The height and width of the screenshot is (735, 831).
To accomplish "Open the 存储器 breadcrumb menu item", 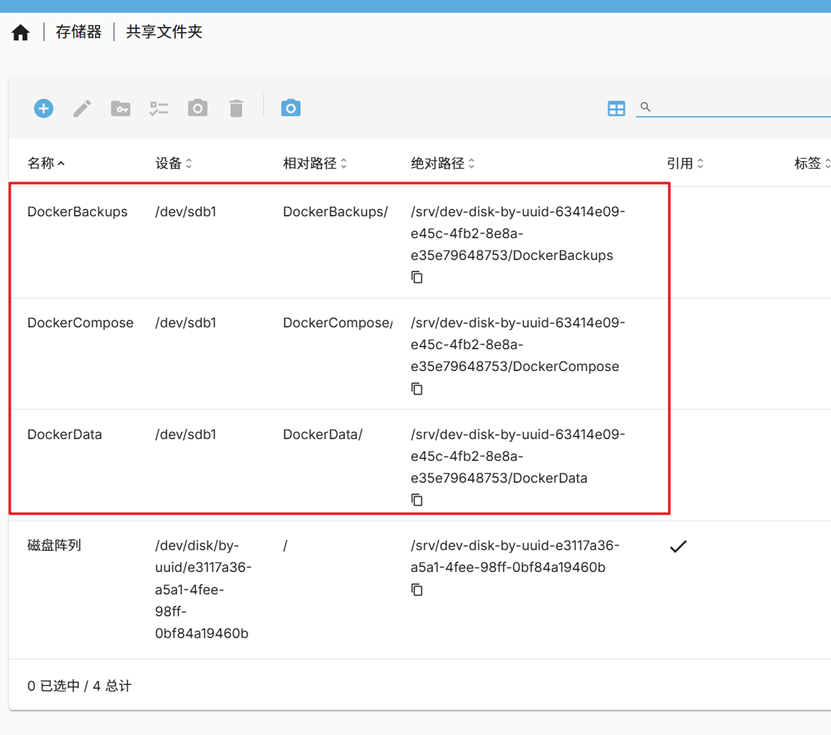I will click(x=80, y=31).
